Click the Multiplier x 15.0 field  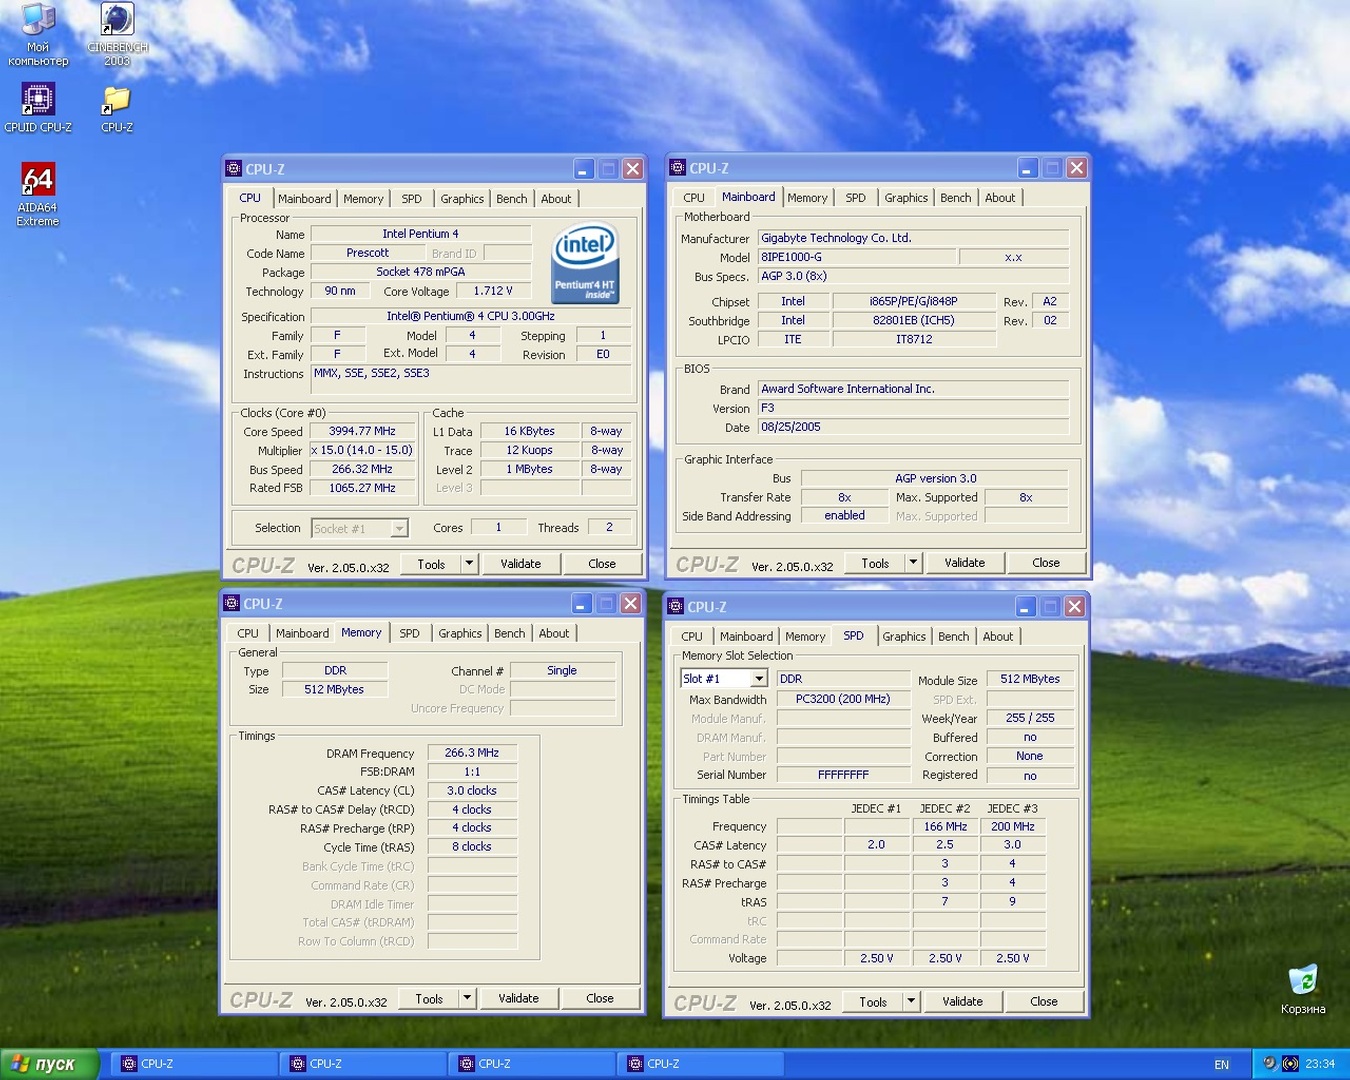pos(362,450)
